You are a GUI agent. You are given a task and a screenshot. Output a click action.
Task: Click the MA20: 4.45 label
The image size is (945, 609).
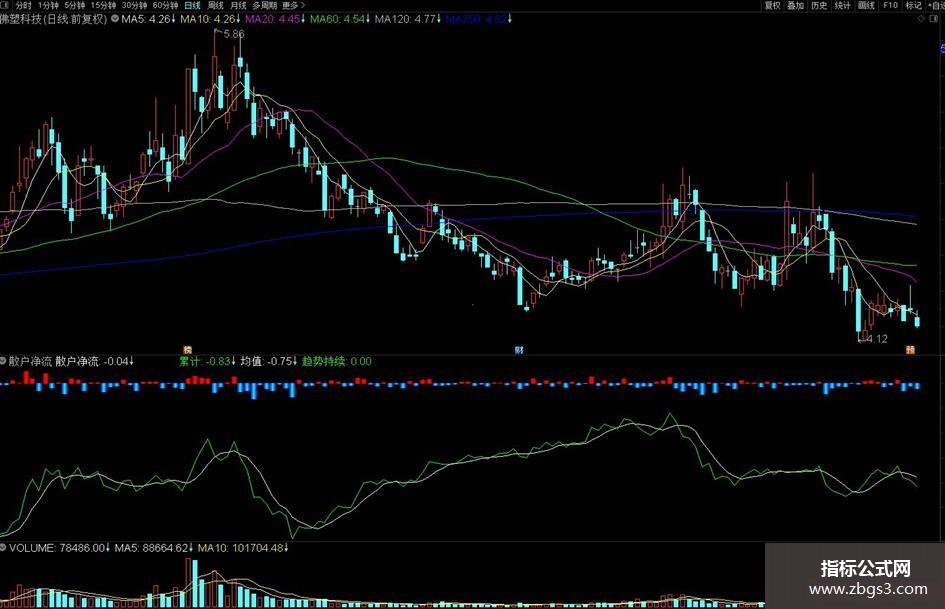tap(275, 19)
